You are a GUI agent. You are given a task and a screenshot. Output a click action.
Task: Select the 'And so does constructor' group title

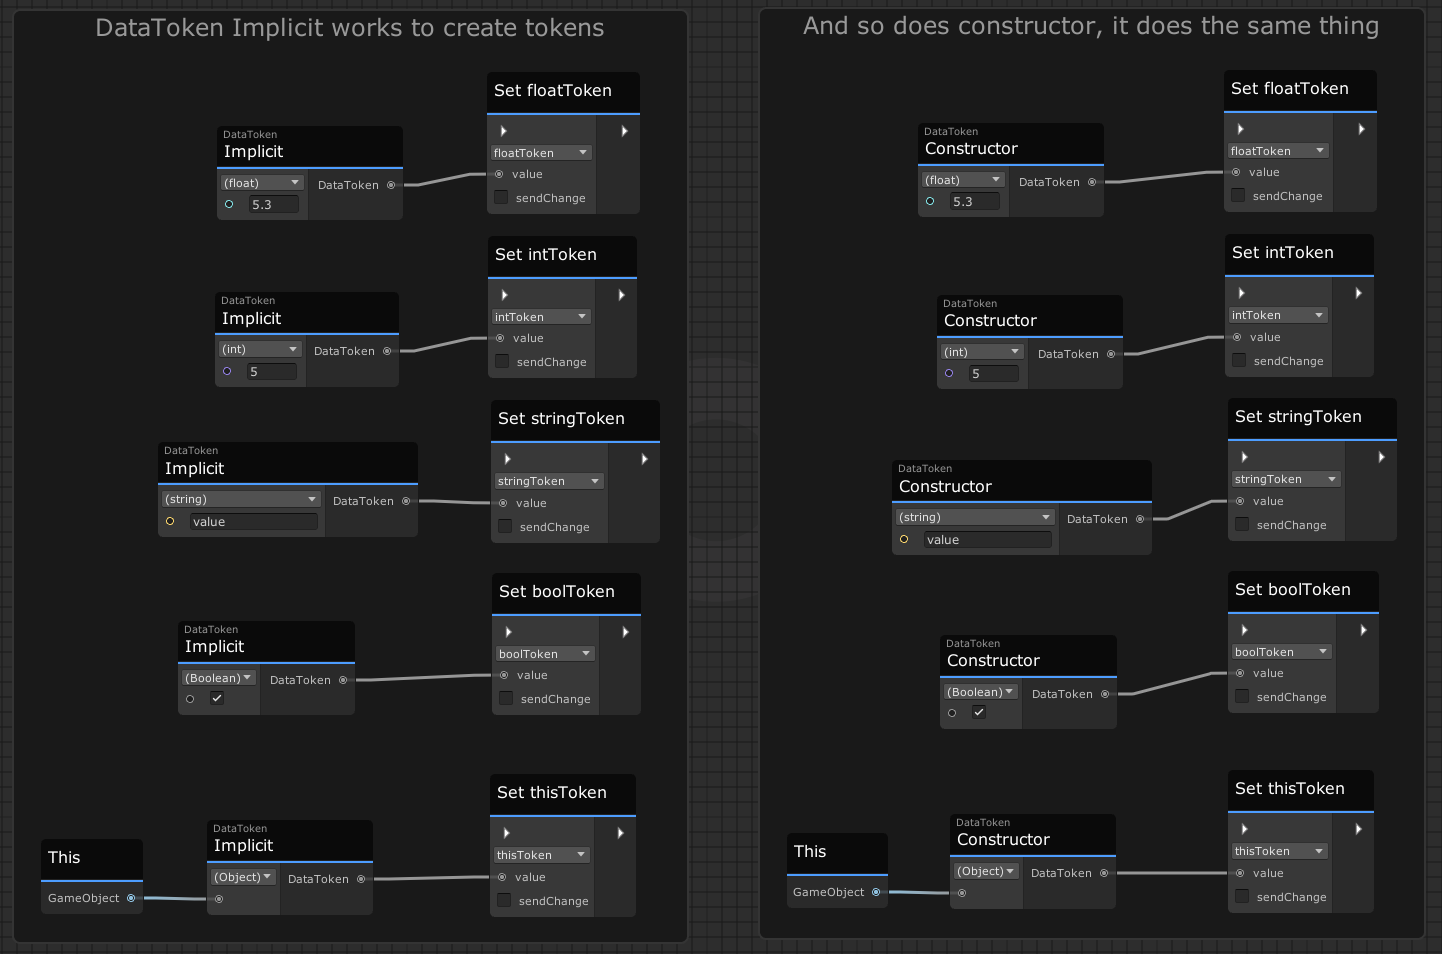click(1090, 26)
